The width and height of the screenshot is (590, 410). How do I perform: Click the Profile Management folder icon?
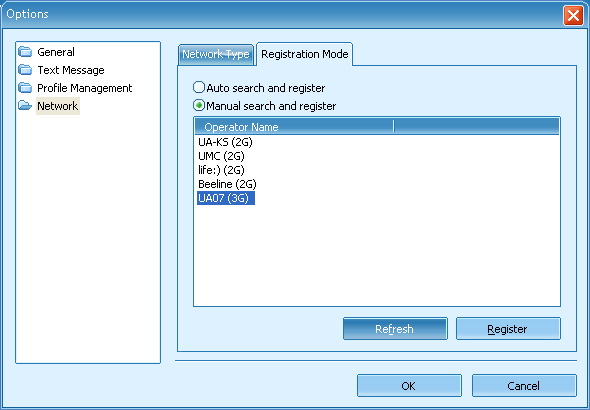25,88
